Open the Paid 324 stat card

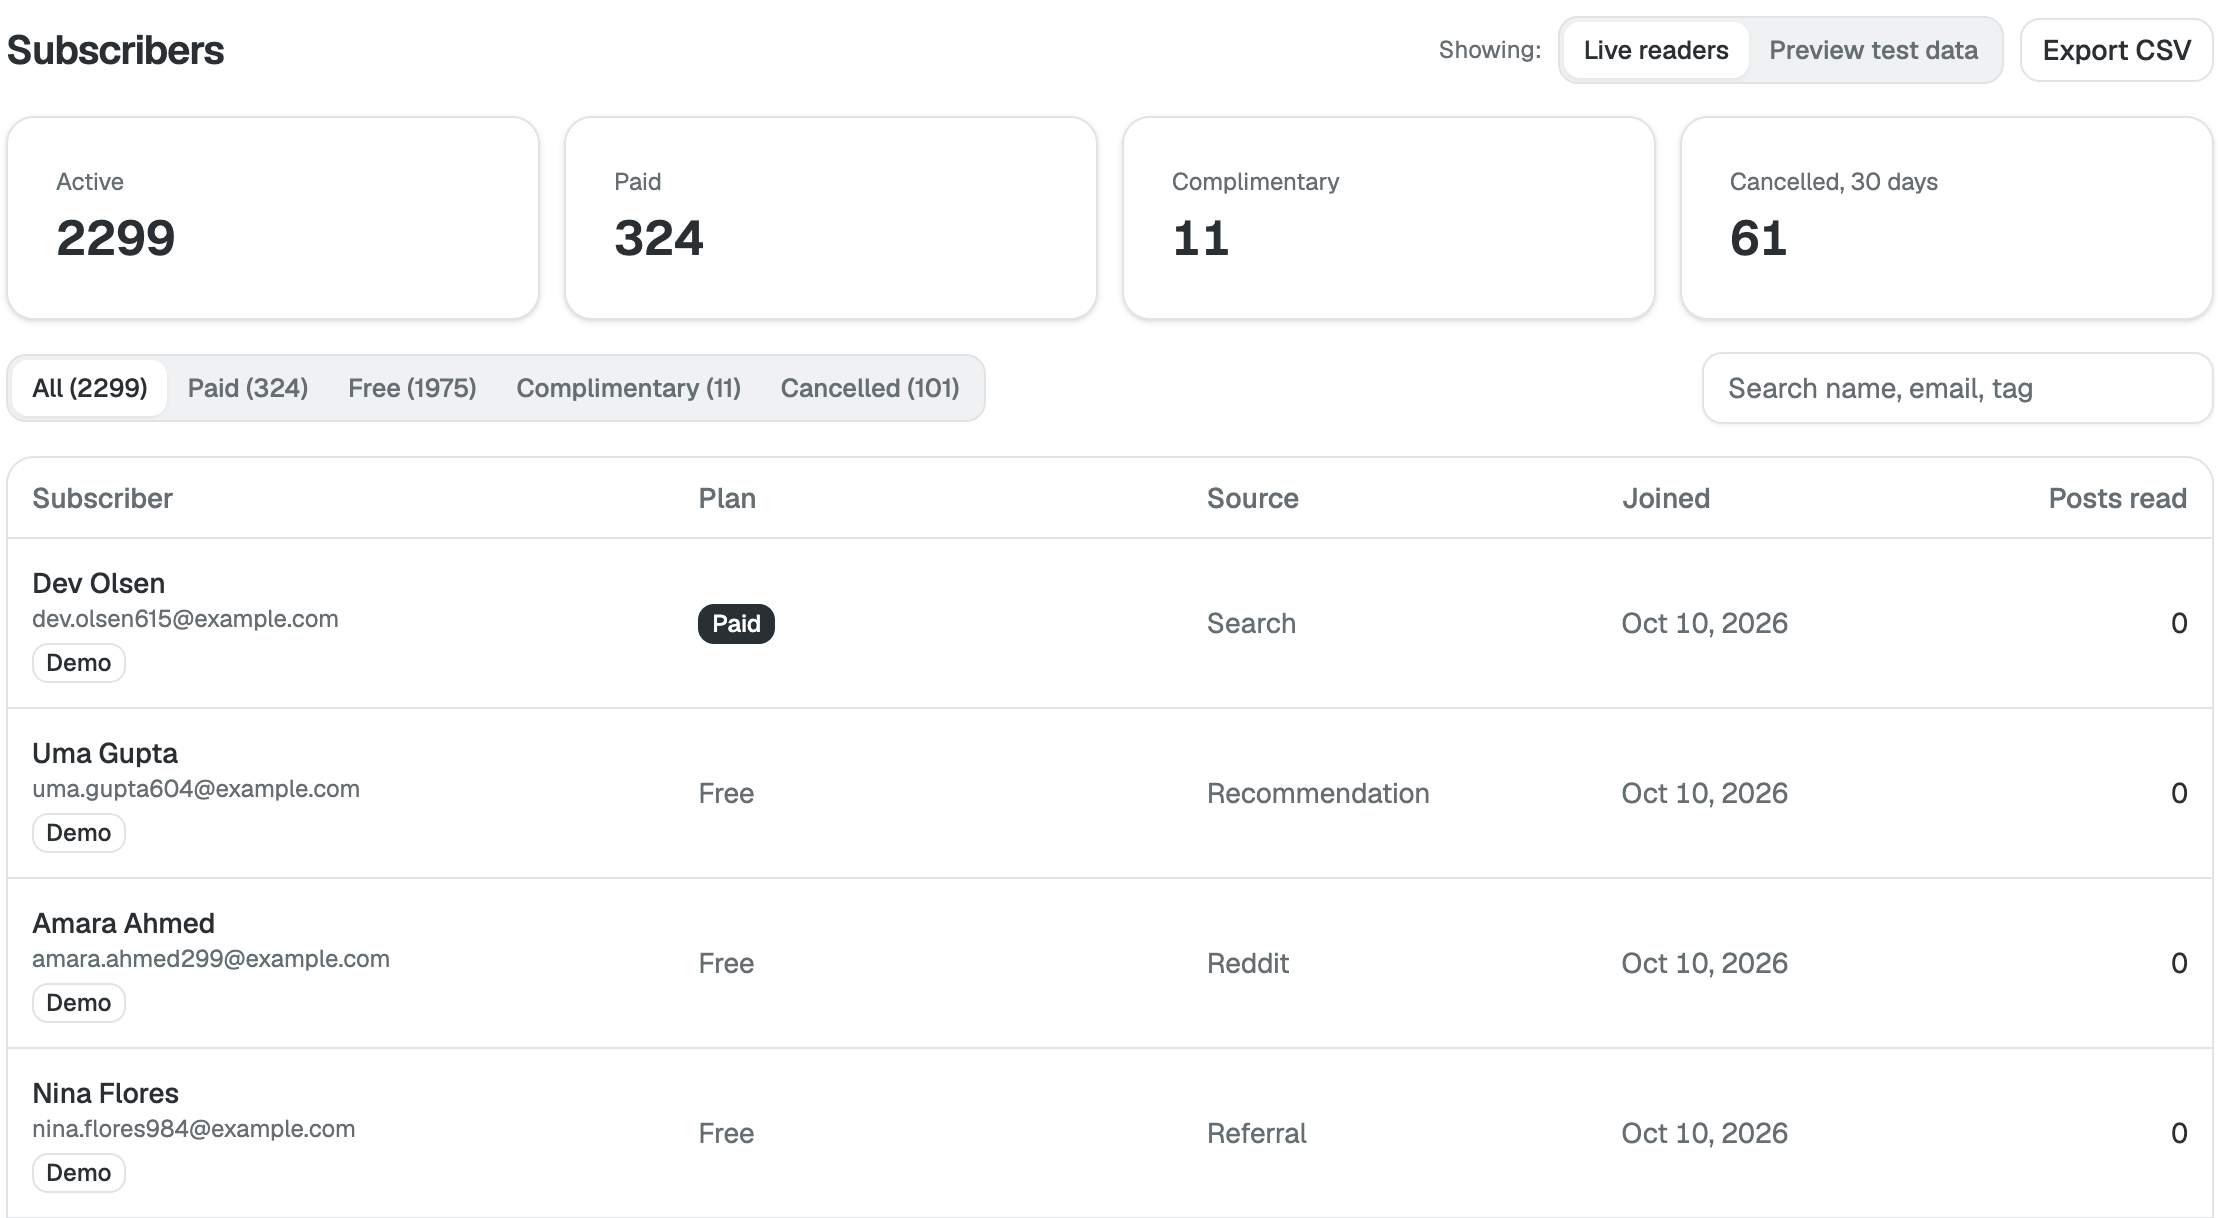point(831,218)
